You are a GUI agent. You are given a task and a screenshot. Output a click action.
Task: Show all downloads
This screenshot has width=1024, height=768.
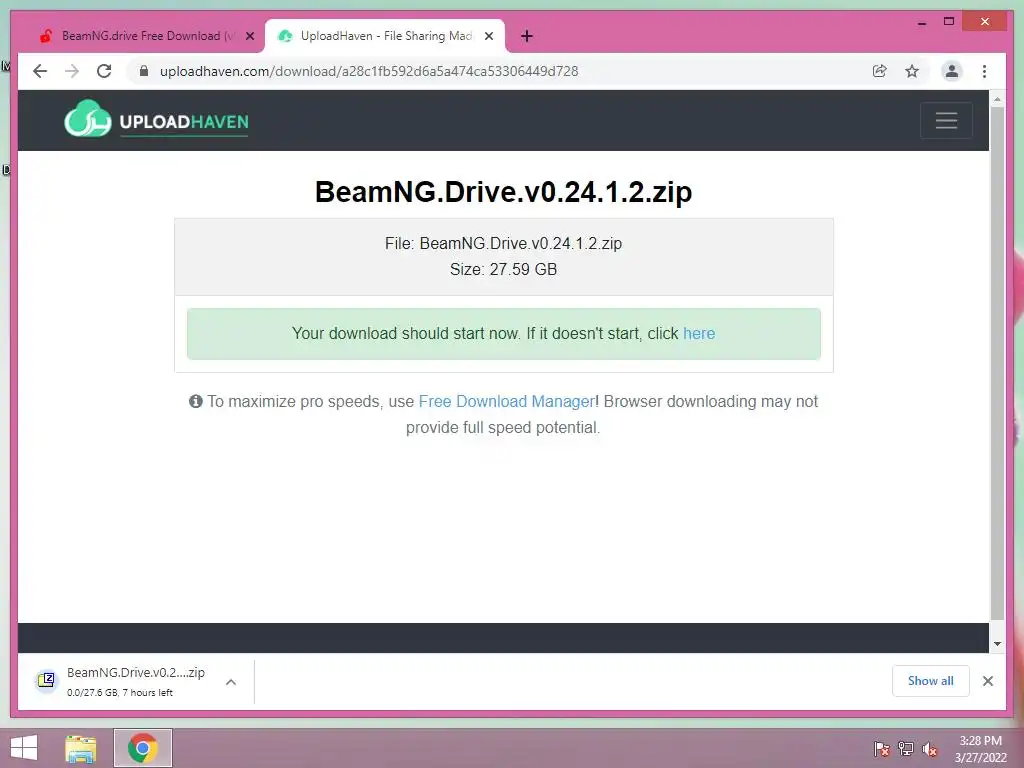coord(931,681)
